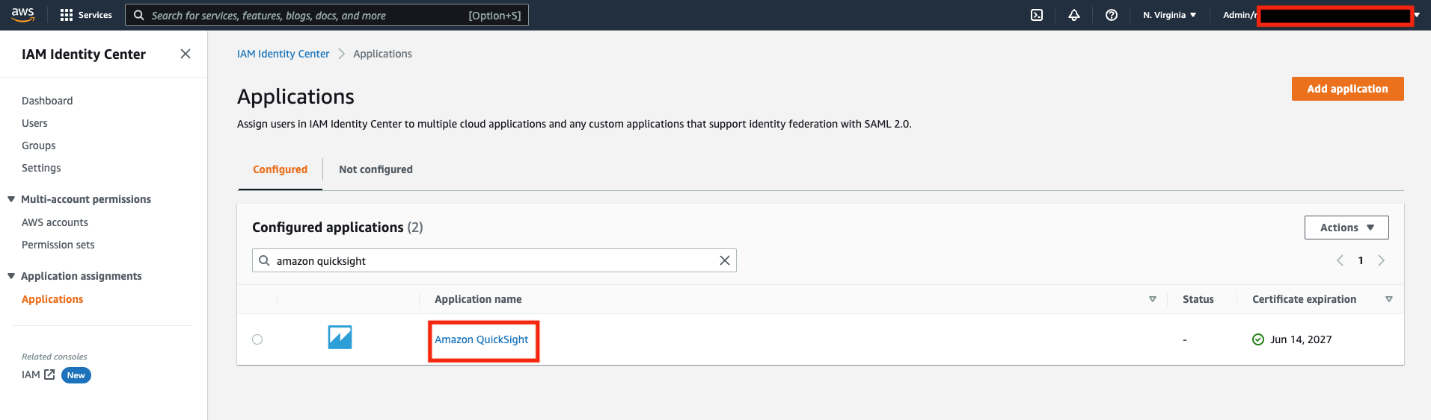Click the AWS logo home icon
Viewport: 1431px width, 420px height.
23,15
